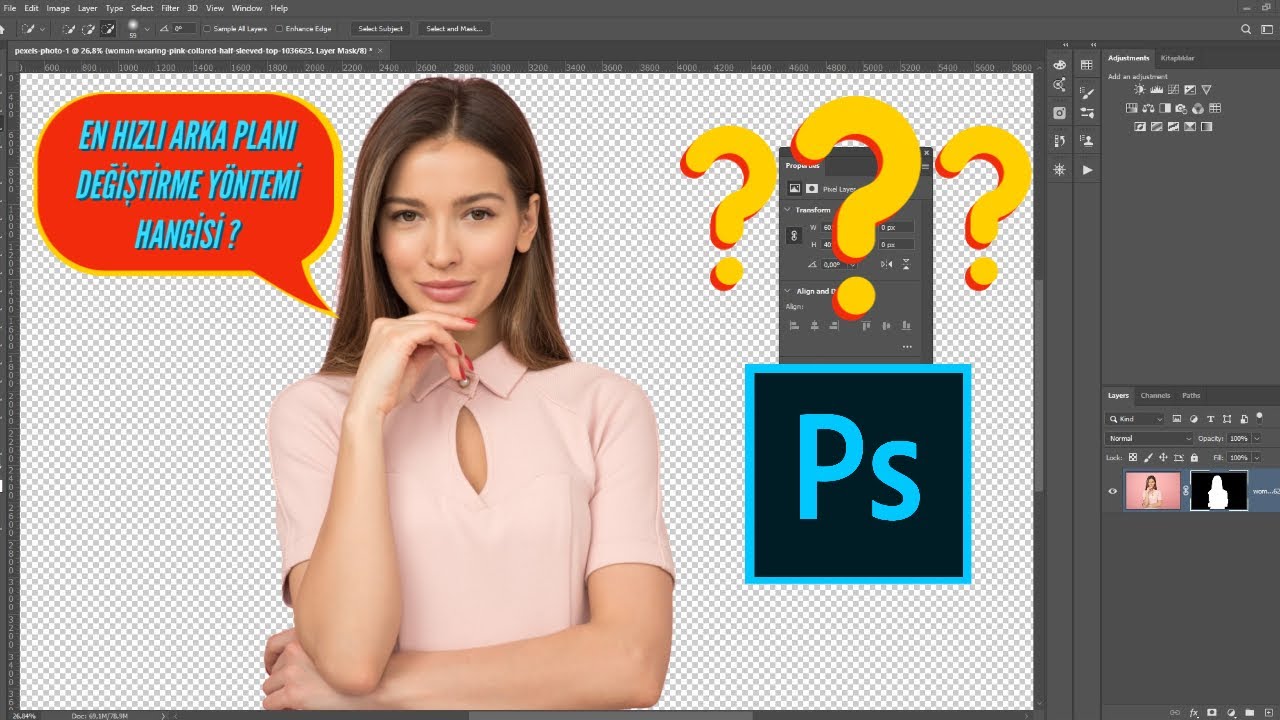Open the File menu
1280x720 pixels.
coord(10,8)
